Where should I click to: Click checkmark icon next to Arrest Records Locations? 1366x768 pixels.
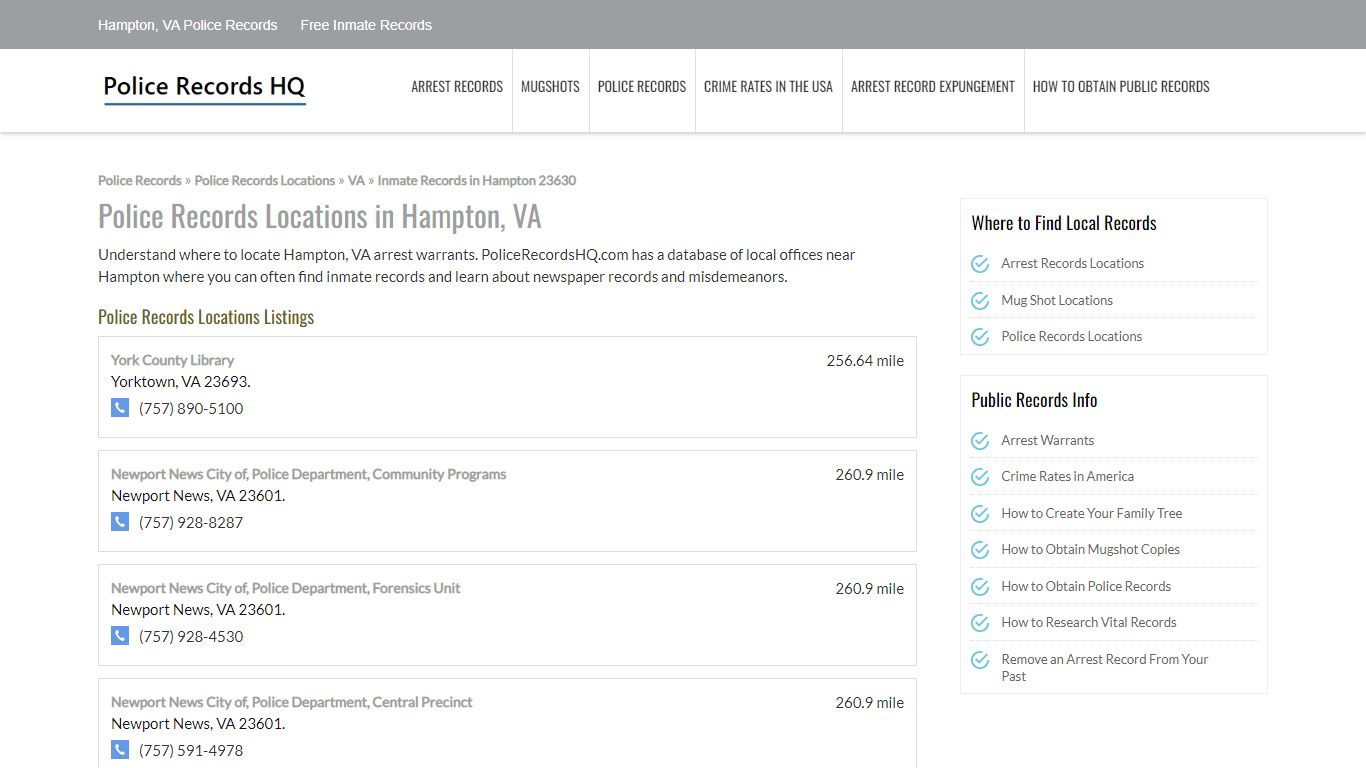tap(980, 264)
